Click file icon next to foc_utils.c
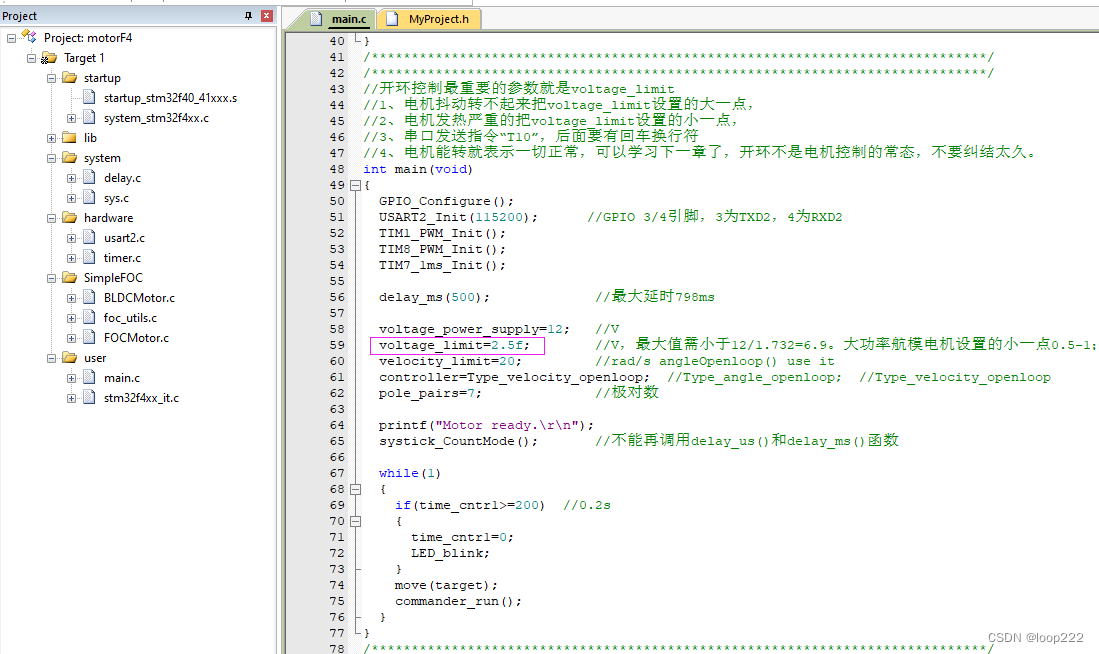Screen dimensions: 1099x654 pos(89,318)
